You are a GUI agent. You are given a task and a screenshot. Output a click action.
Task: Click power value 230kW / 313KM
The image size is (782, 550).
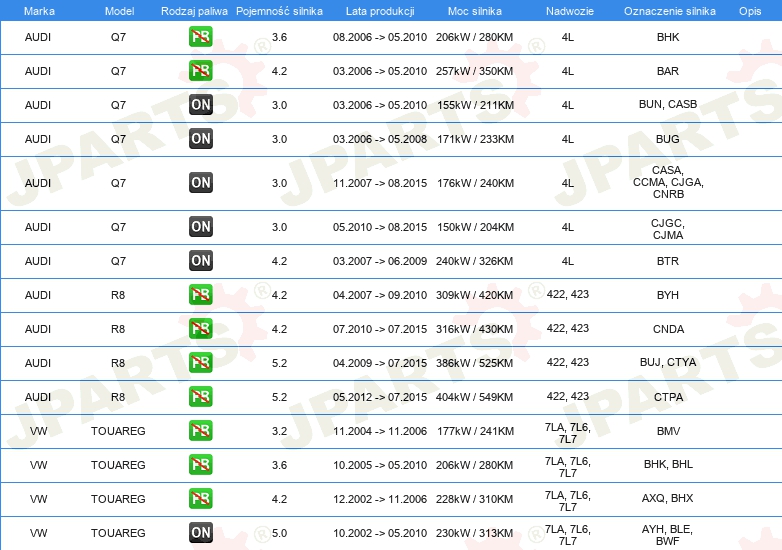[474, 533]
